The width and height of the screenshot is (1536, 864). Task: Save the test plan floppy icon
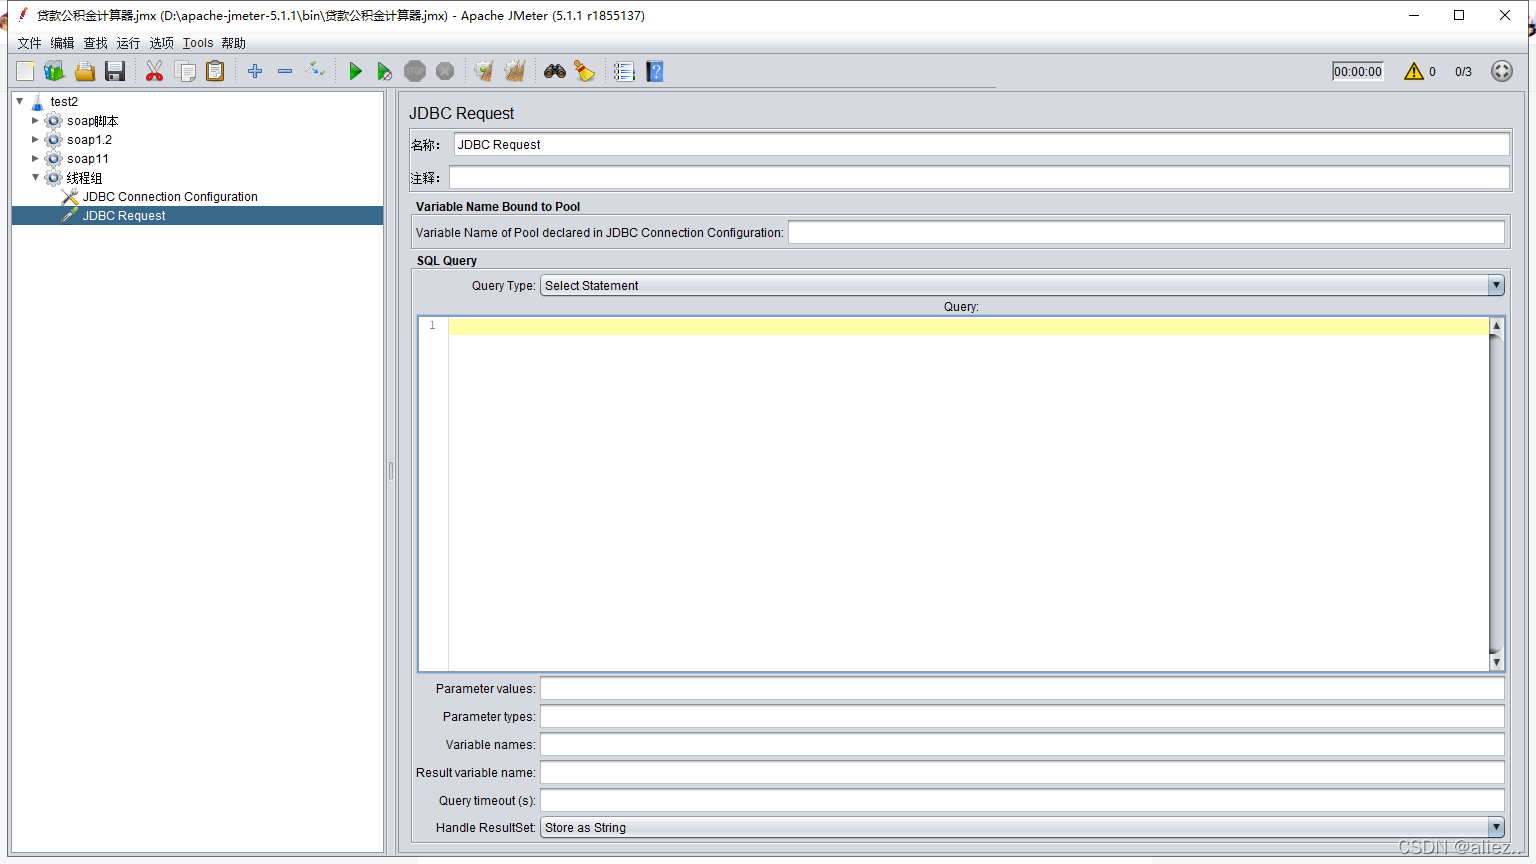115,71
